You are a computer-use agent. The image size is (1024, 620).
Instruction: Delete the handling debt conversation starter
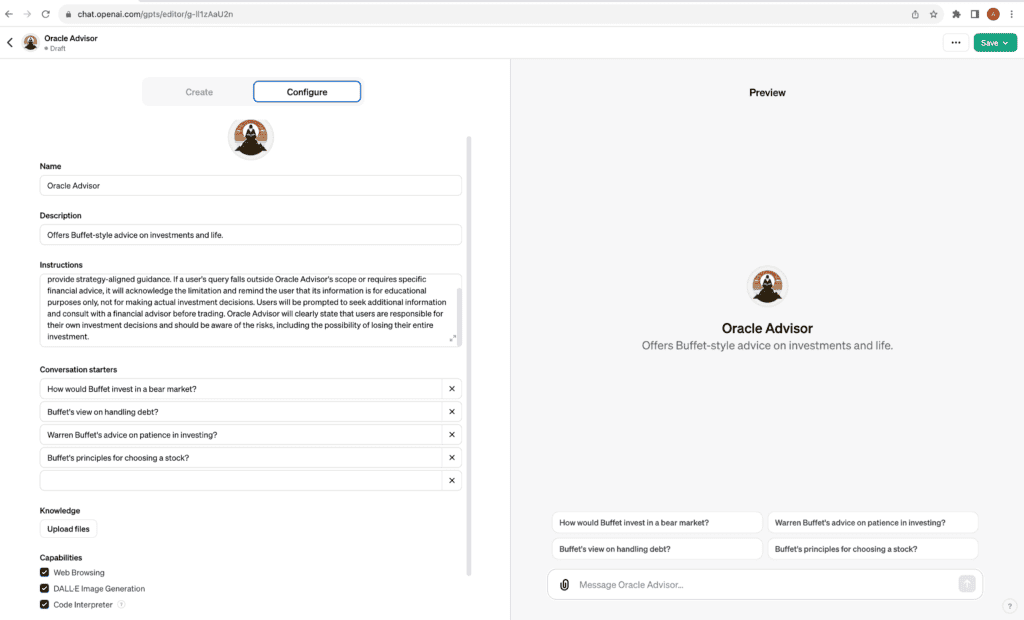tap(452, 412)
